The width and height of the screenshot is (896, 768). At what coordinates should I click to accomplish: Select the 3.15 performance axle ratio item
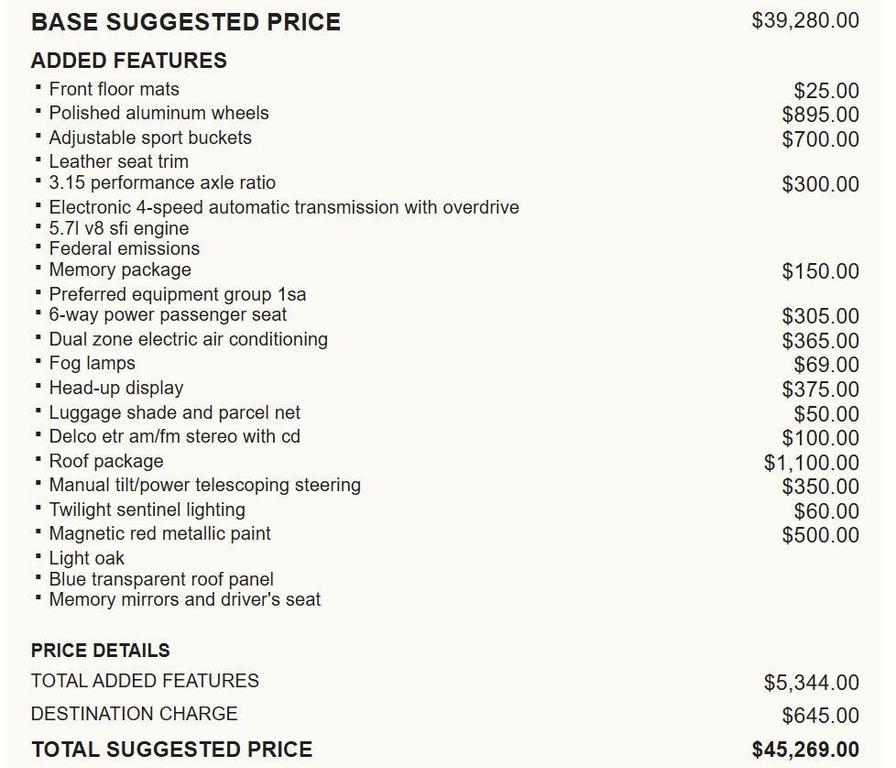[162, 183]
